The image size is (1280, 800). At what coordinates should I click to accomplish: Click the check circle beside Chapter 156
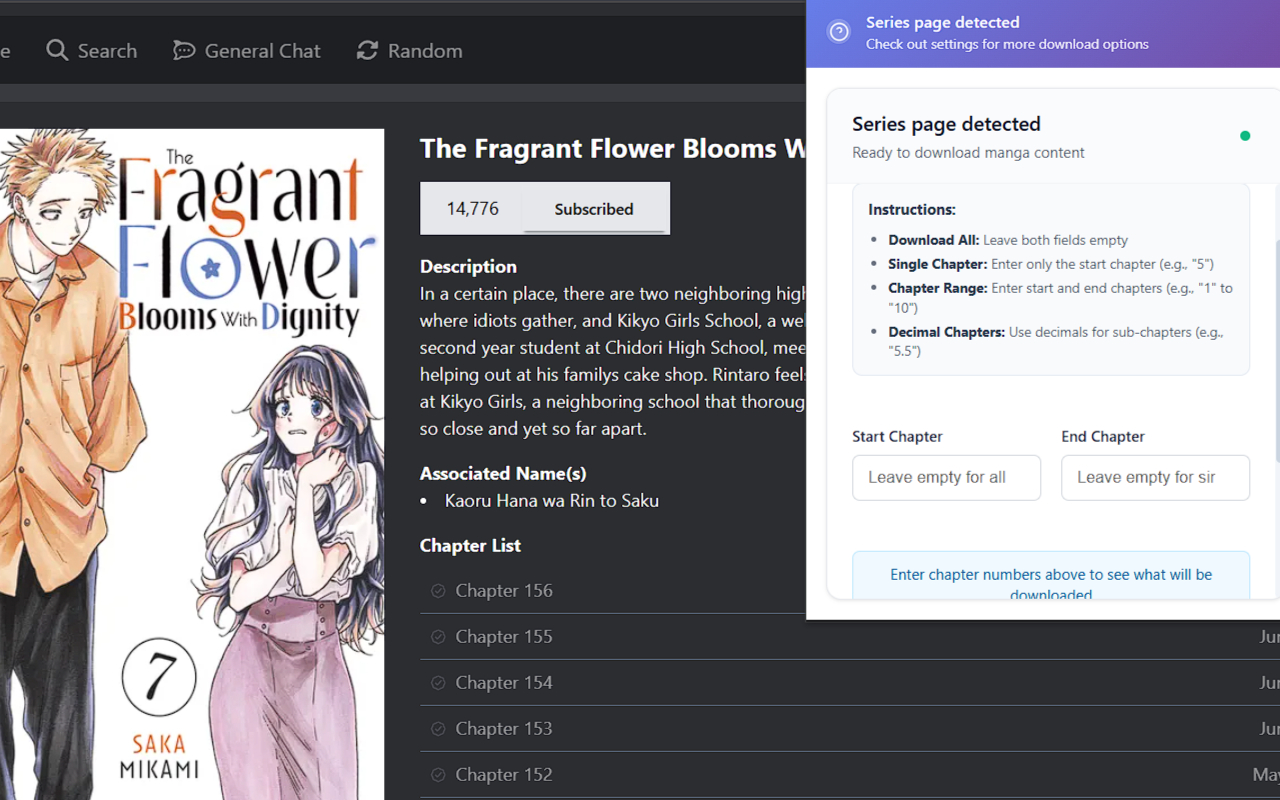click(x=438, y=591)
